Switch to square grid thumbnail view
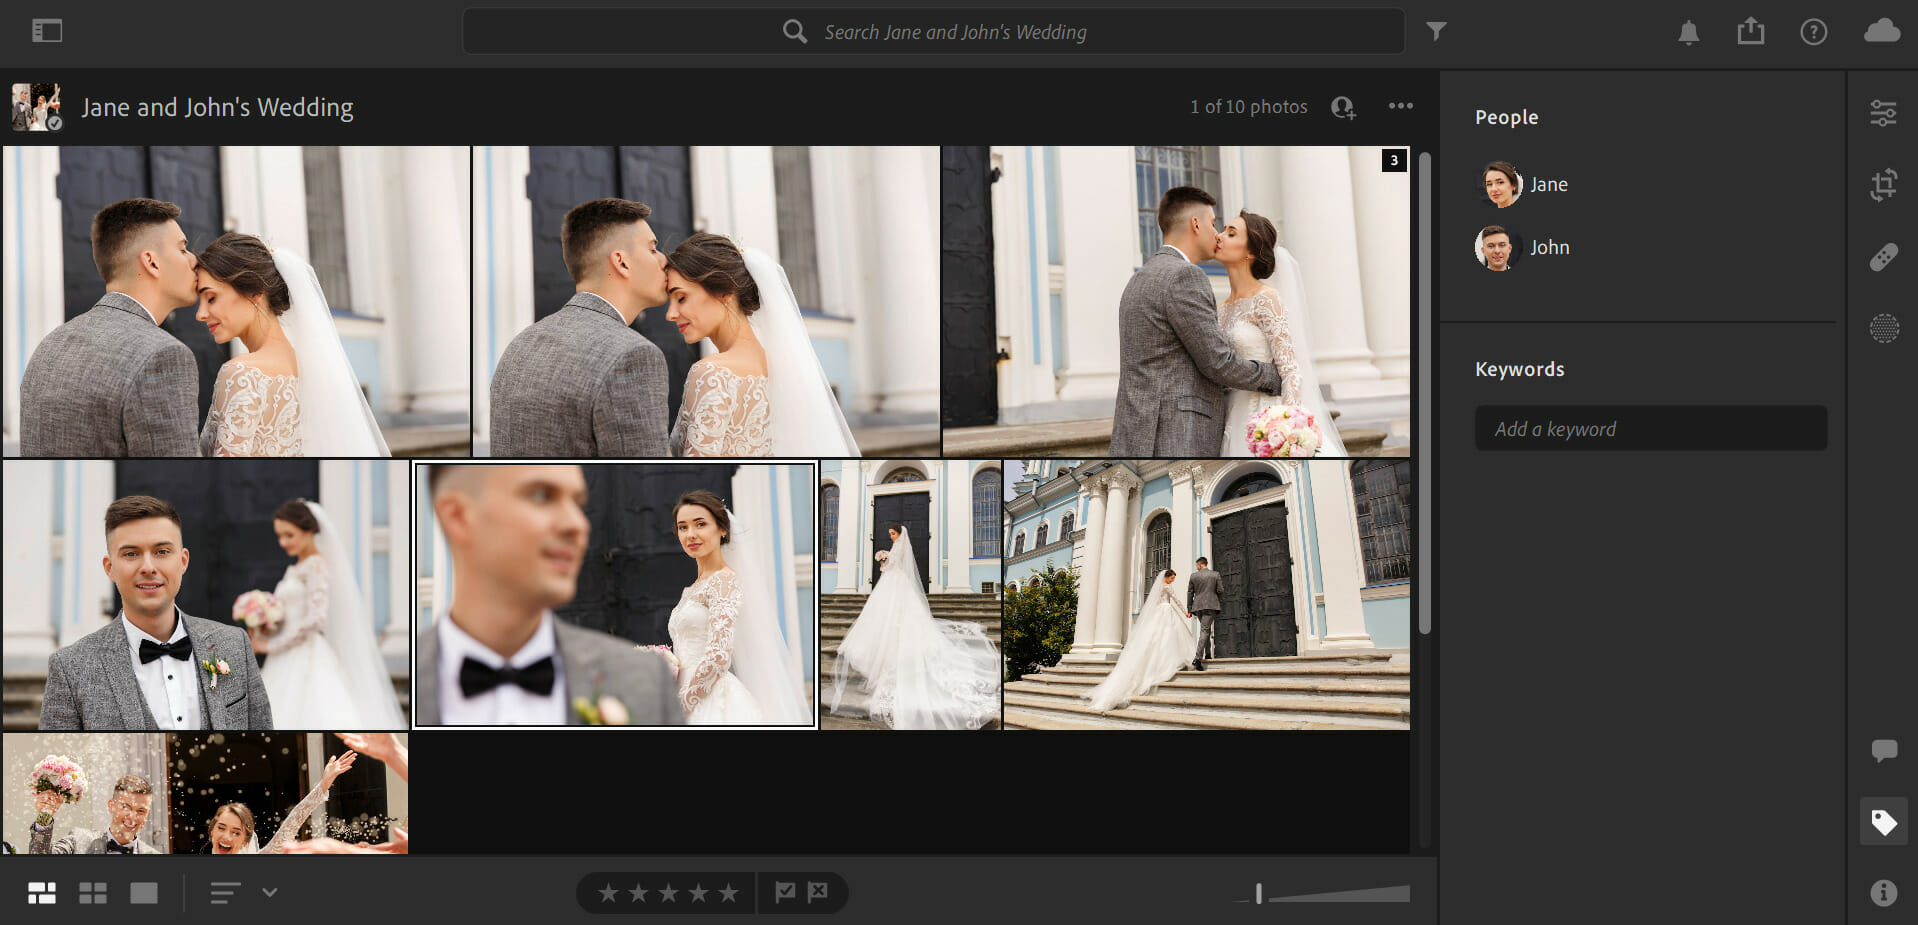 93,892
